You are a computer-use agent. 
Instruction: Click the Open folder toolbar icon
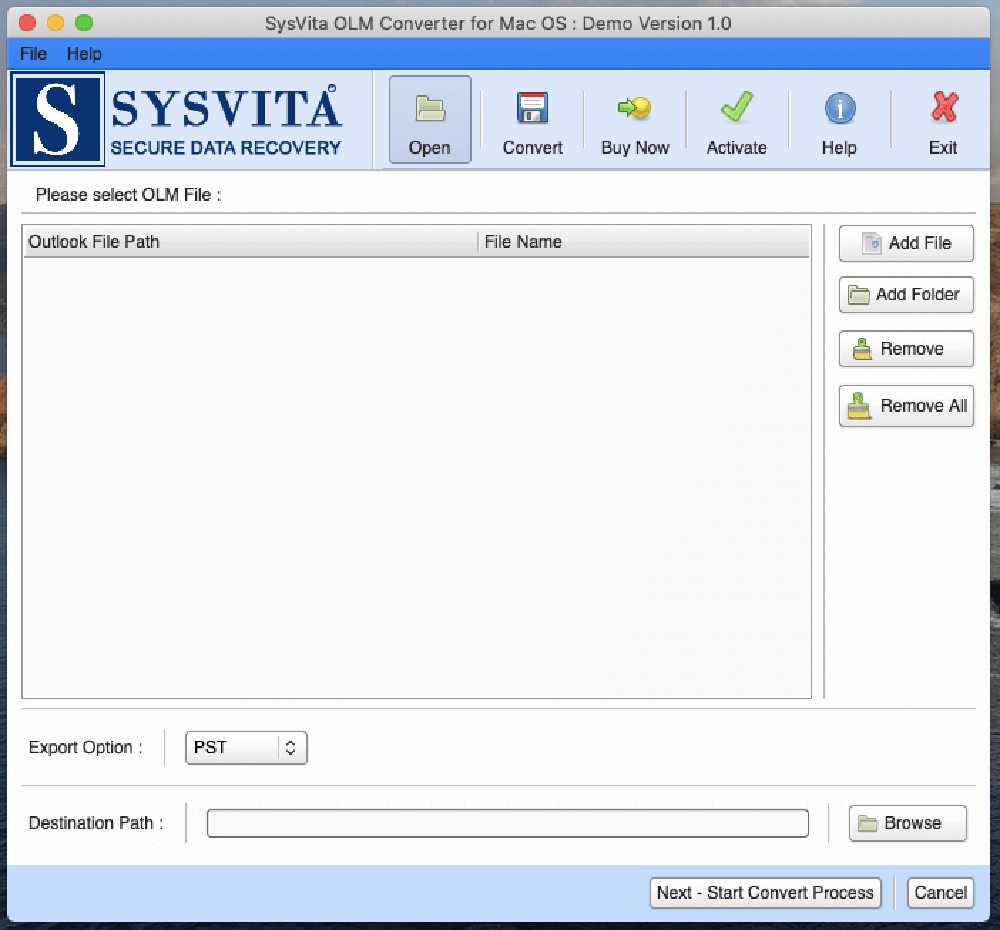click(430, 119)
